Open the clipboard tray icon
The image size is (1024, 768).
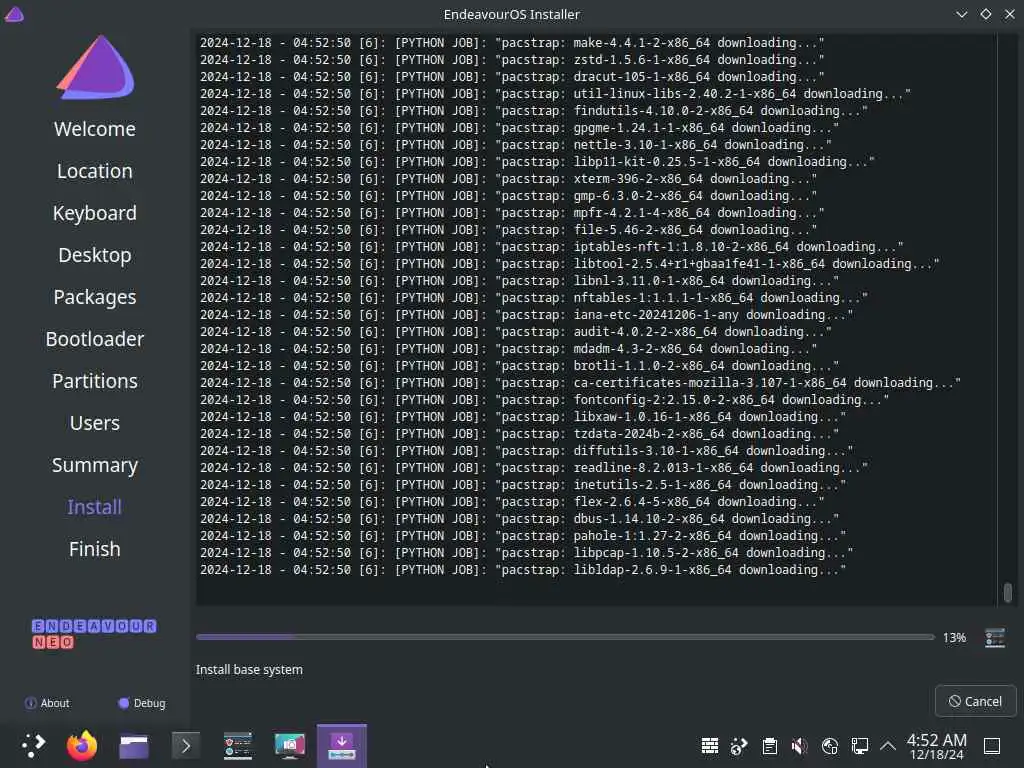(x=770, y=746)
